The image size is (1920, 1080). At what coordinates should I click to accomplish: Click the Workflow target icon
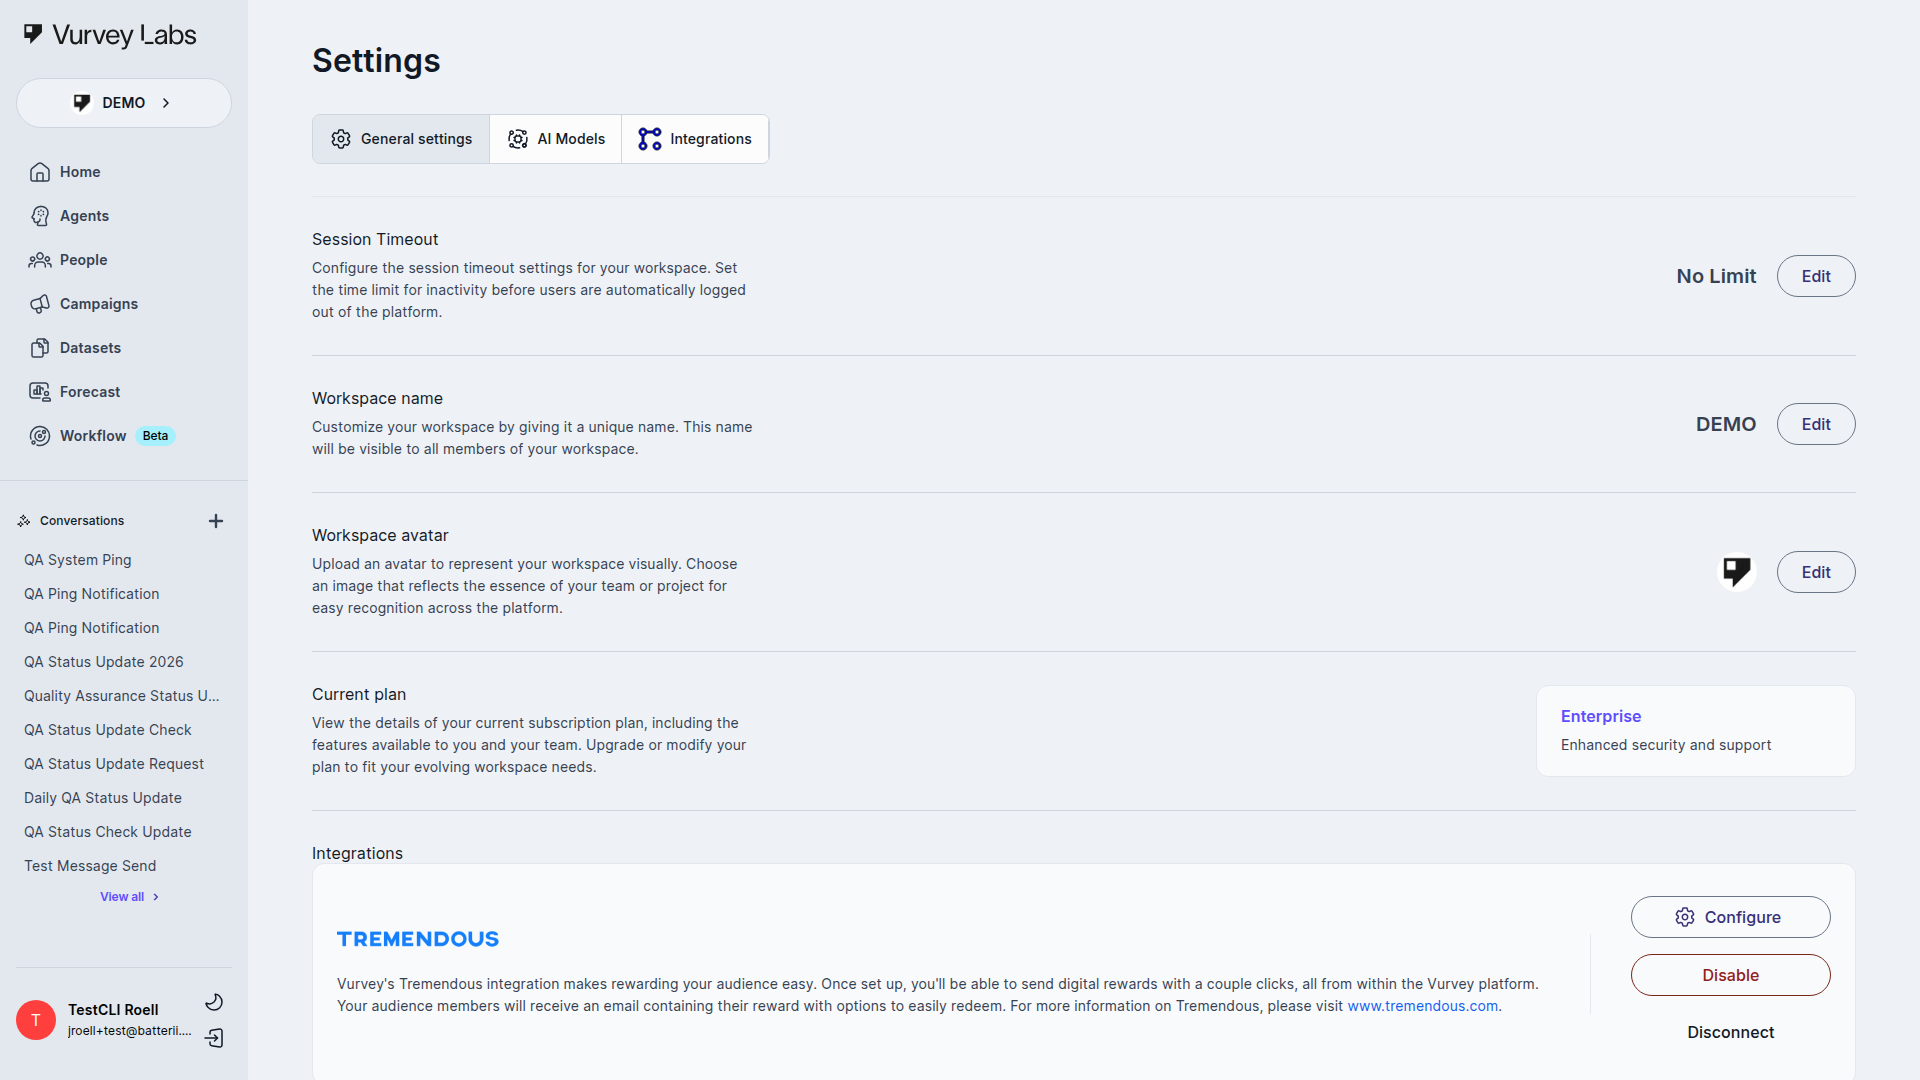[x=40, y=436]
